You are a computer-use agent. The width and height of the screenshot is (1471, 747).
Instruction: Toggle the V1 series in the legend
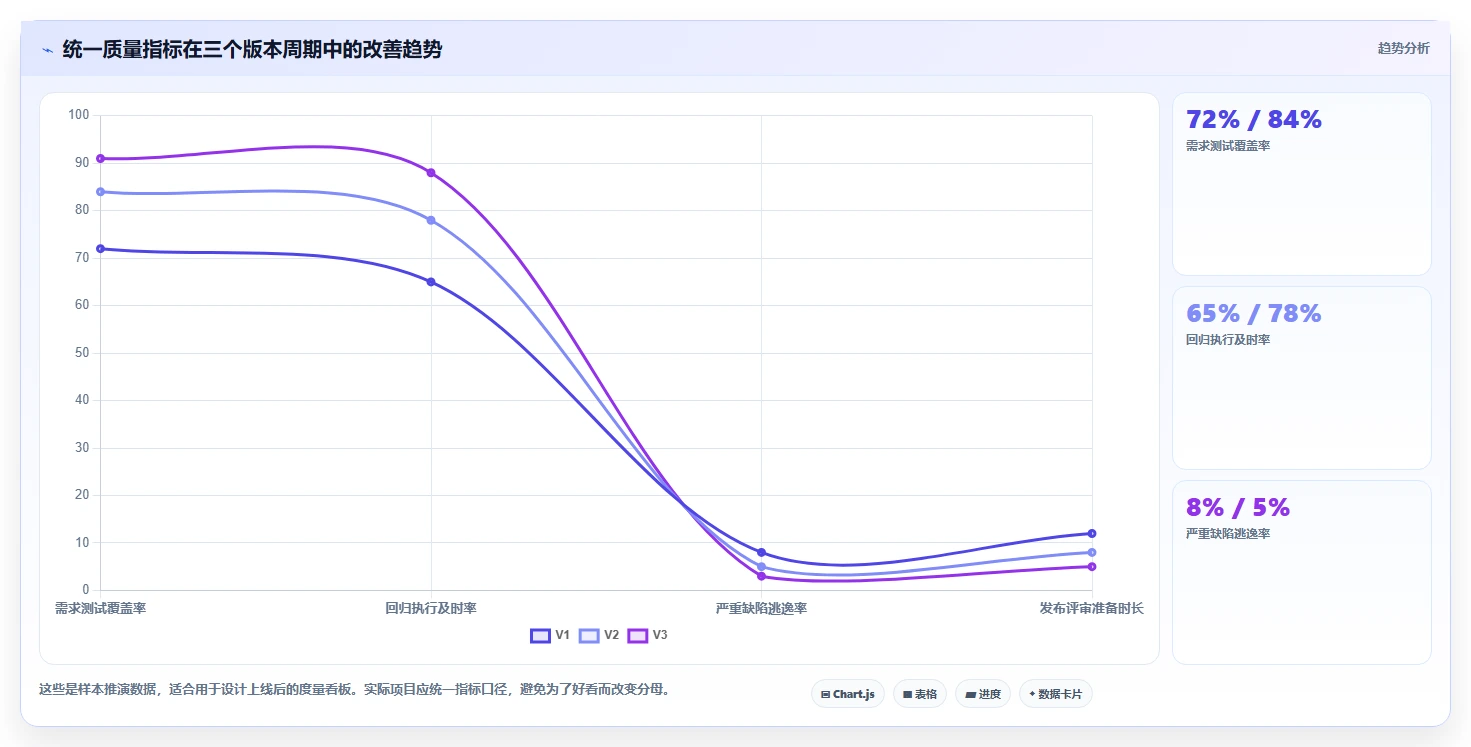(550, 635)
